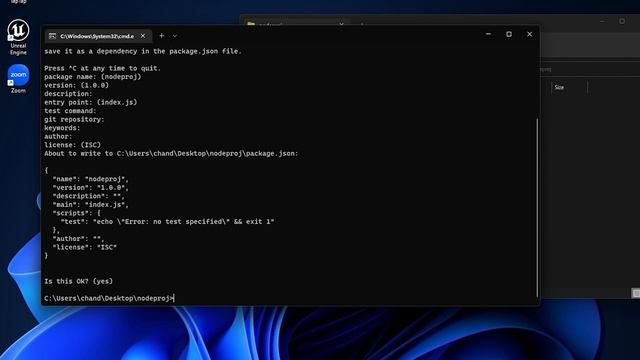Close the terminal window
Image resolution: width=640 pixels, height=360 pixels.
529,34
